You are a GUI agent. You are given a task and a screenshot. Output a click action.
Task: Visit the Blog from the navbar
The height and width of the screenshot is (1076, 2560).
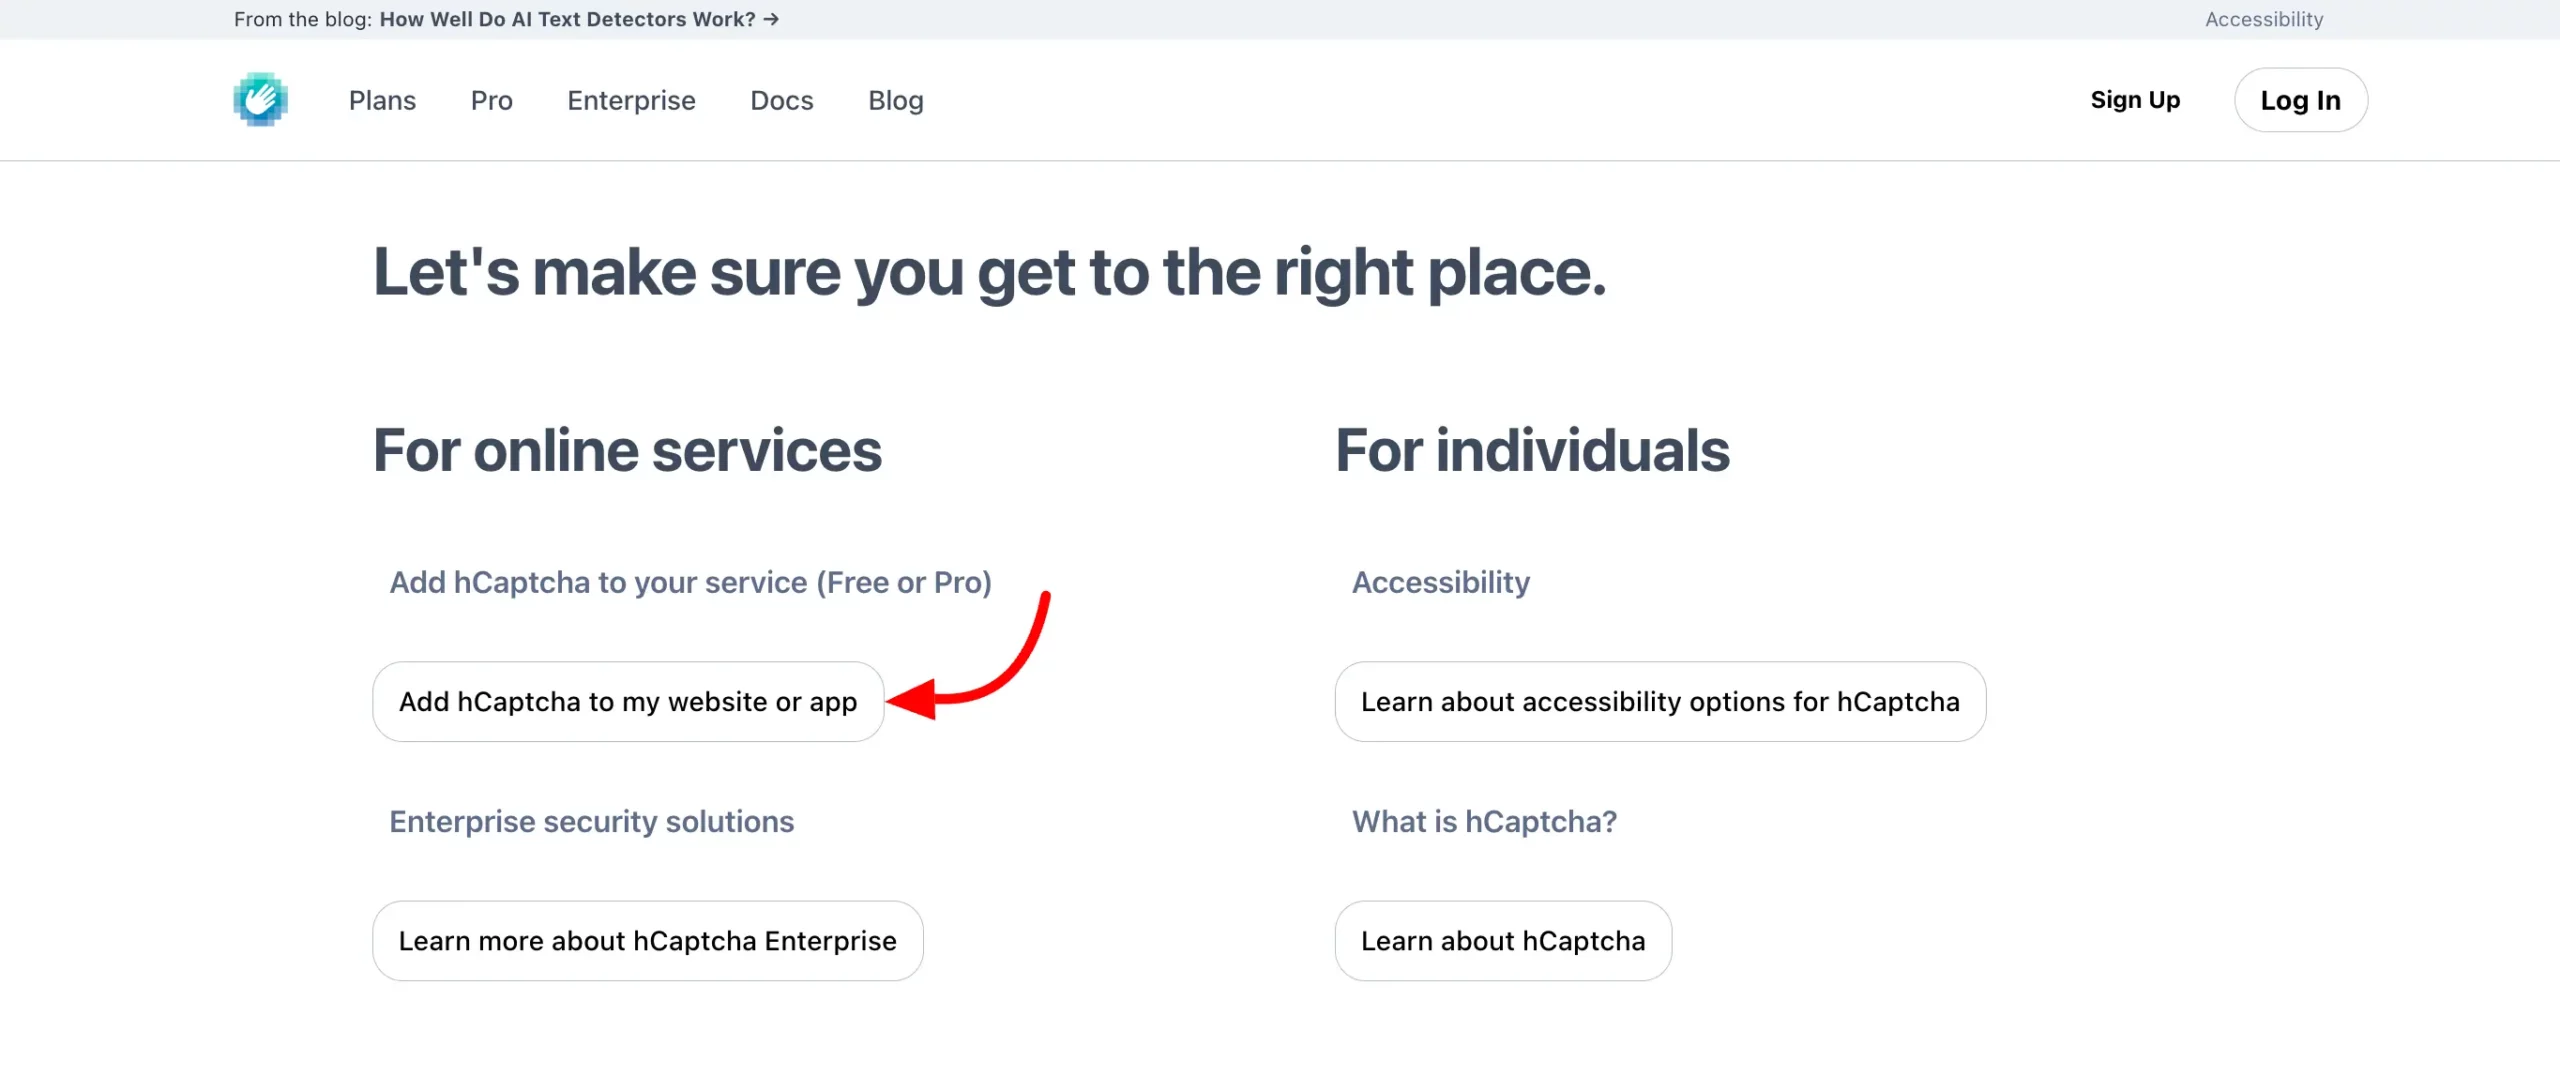coord(895,100)
